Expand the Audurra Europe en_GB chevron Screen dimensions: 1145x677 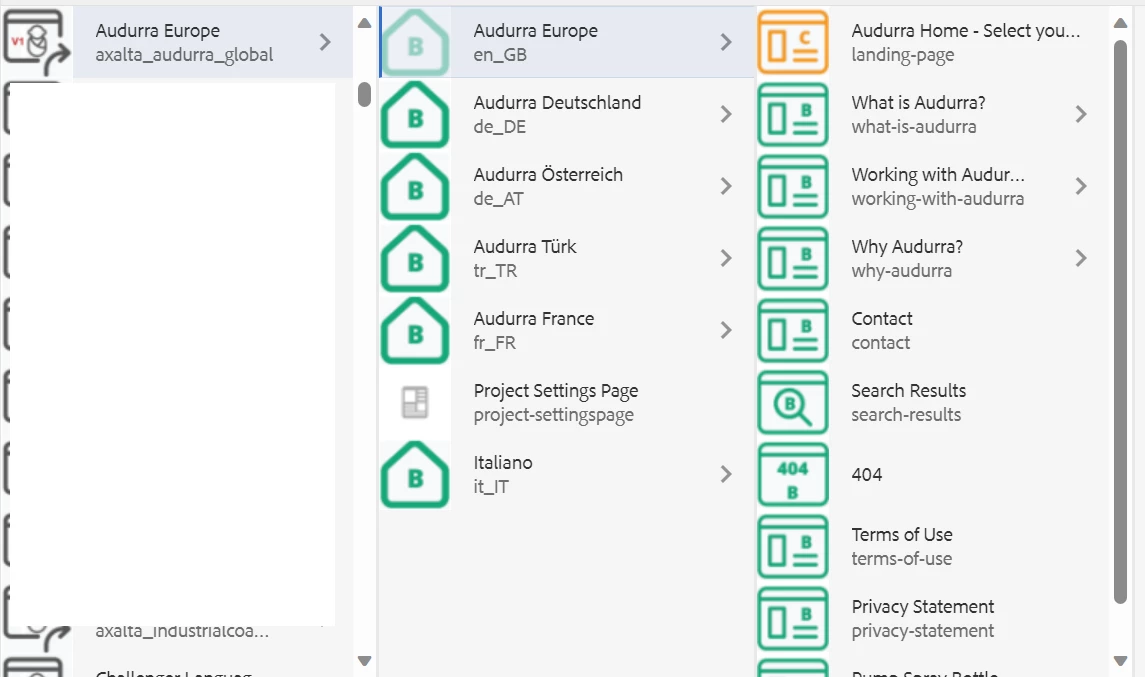726,42
